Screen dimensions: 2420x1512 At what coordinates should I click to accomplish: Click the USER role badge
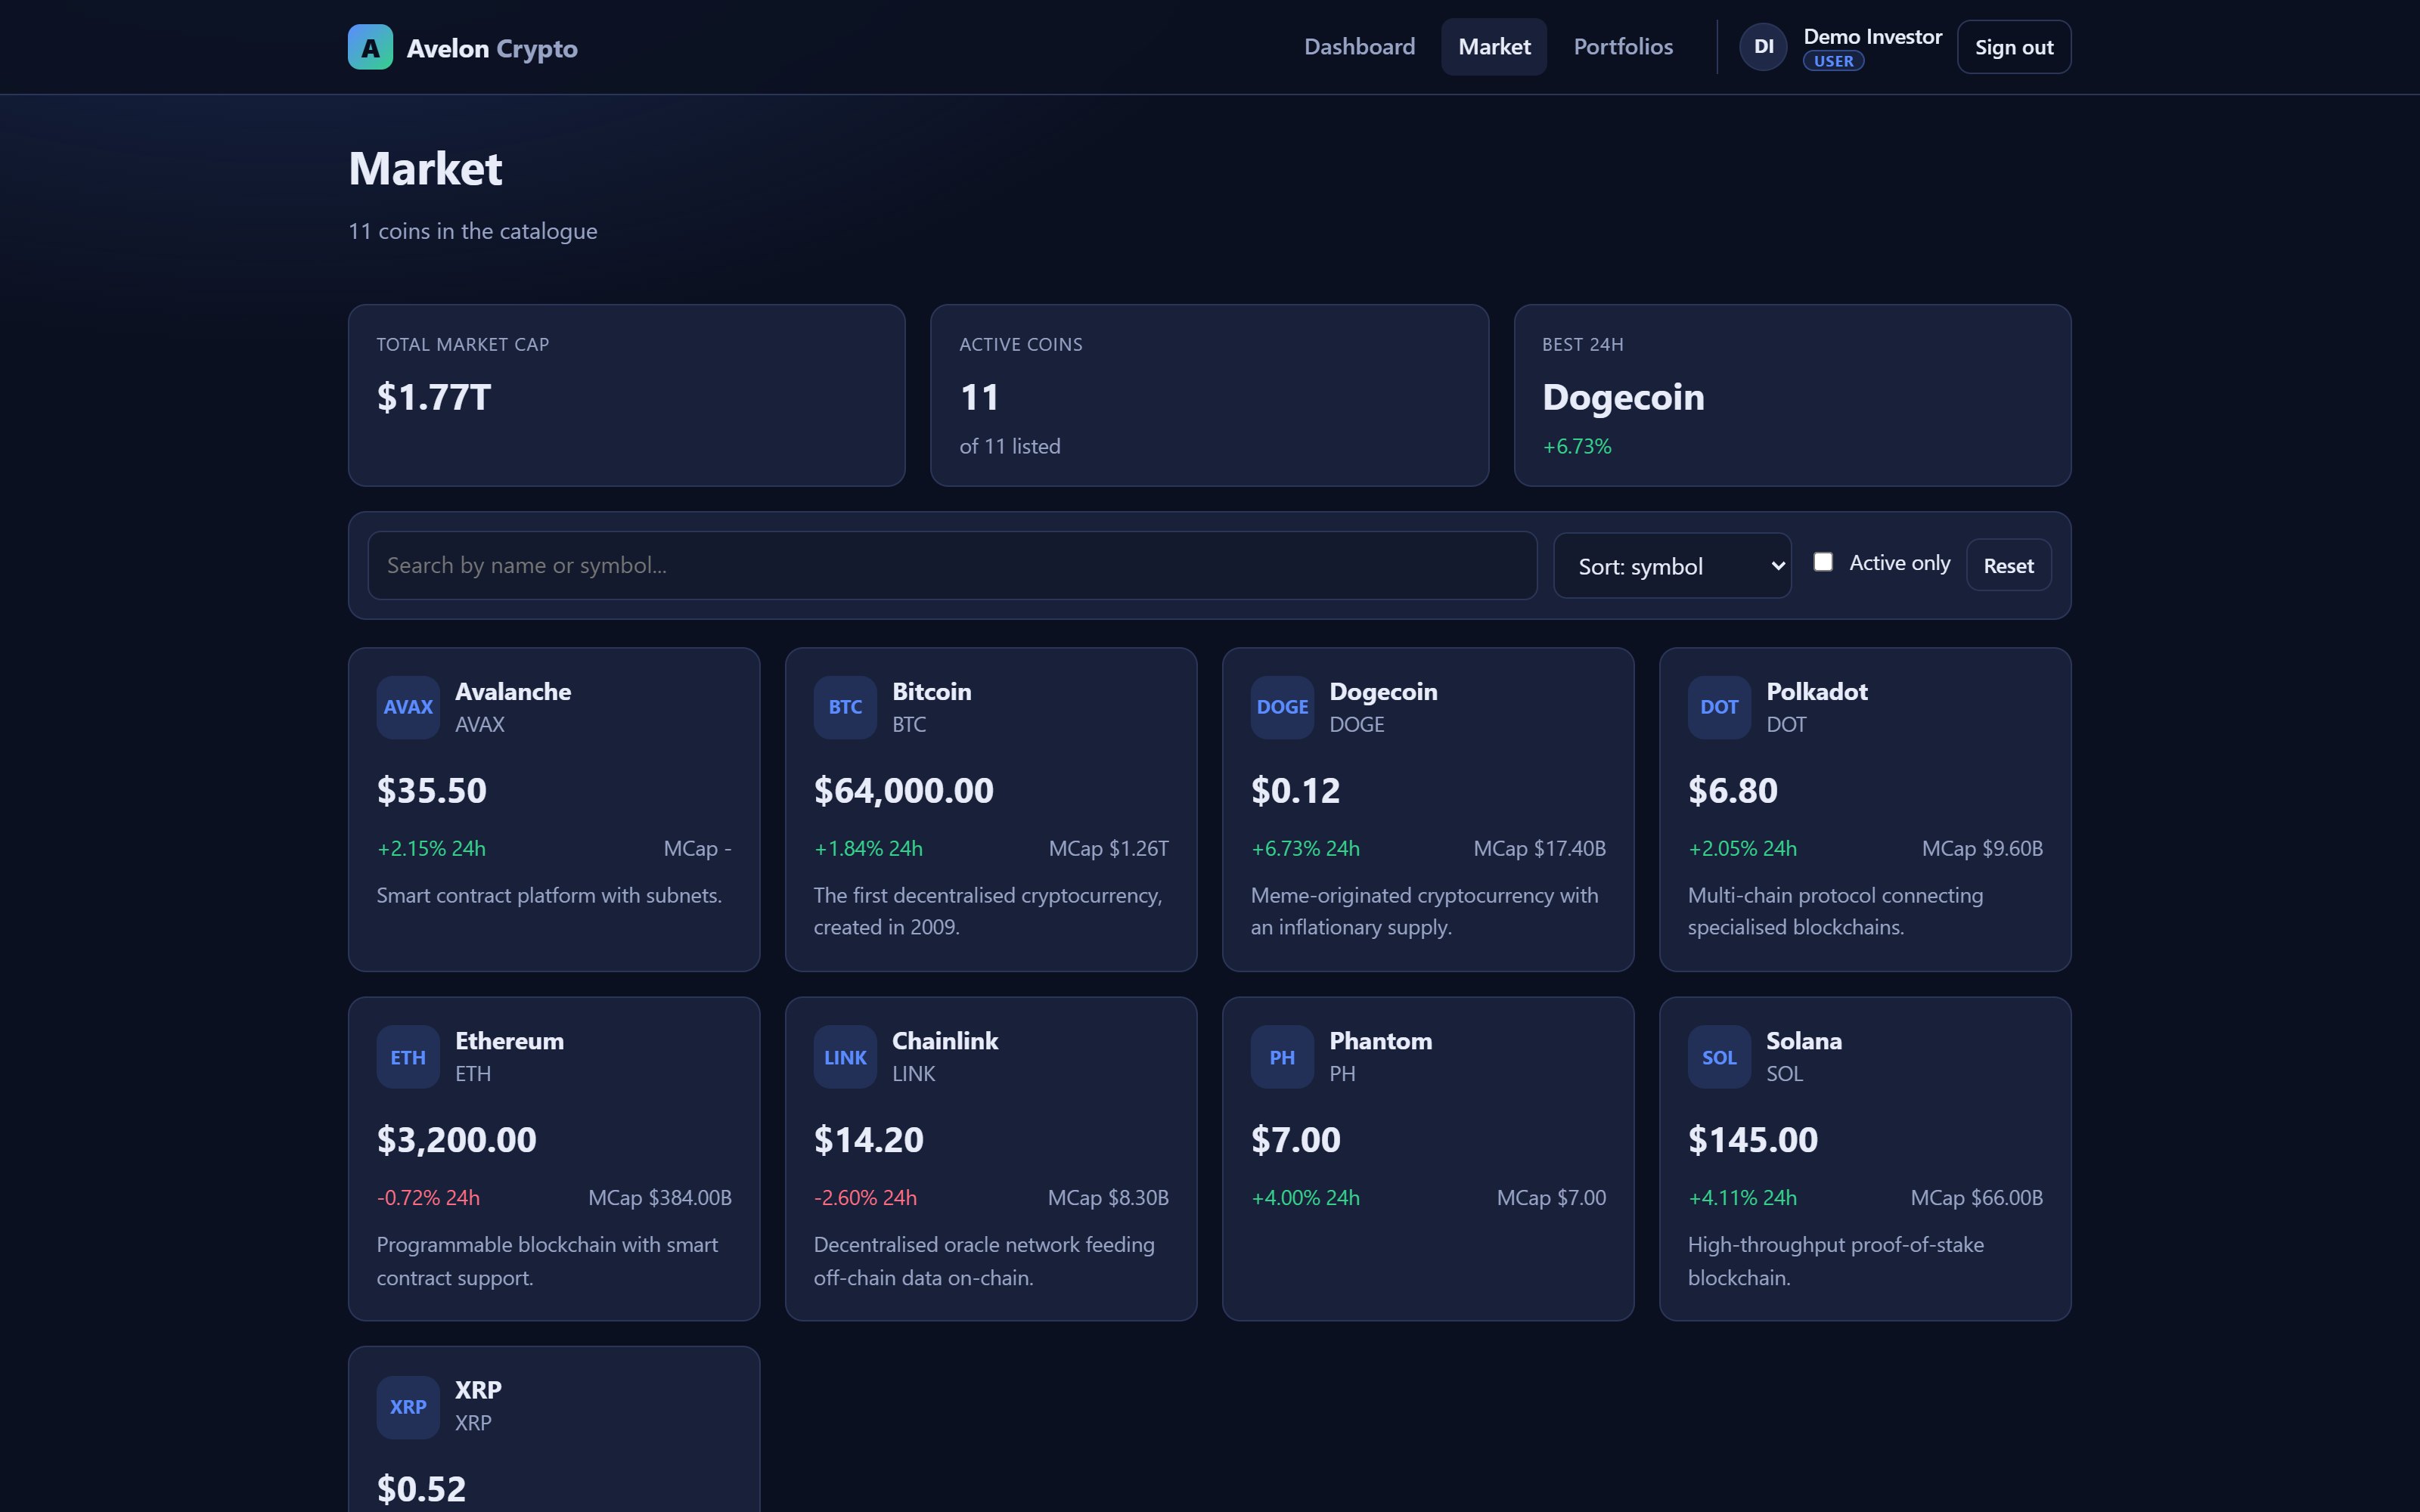click(x=1833, y=61)
